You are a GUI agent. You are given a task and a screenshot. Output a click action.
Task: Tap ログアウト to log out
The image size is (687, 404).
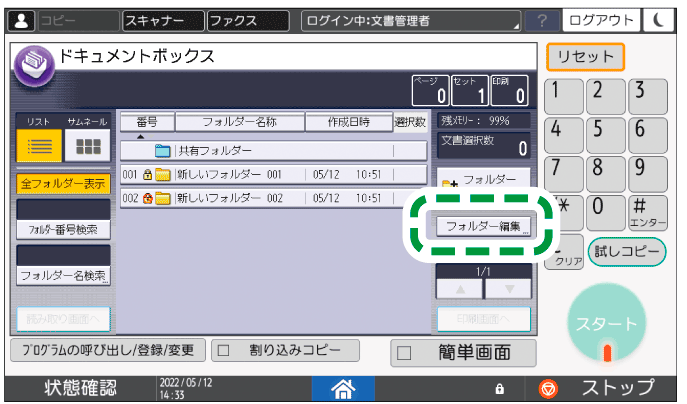[x=601, y=20]
